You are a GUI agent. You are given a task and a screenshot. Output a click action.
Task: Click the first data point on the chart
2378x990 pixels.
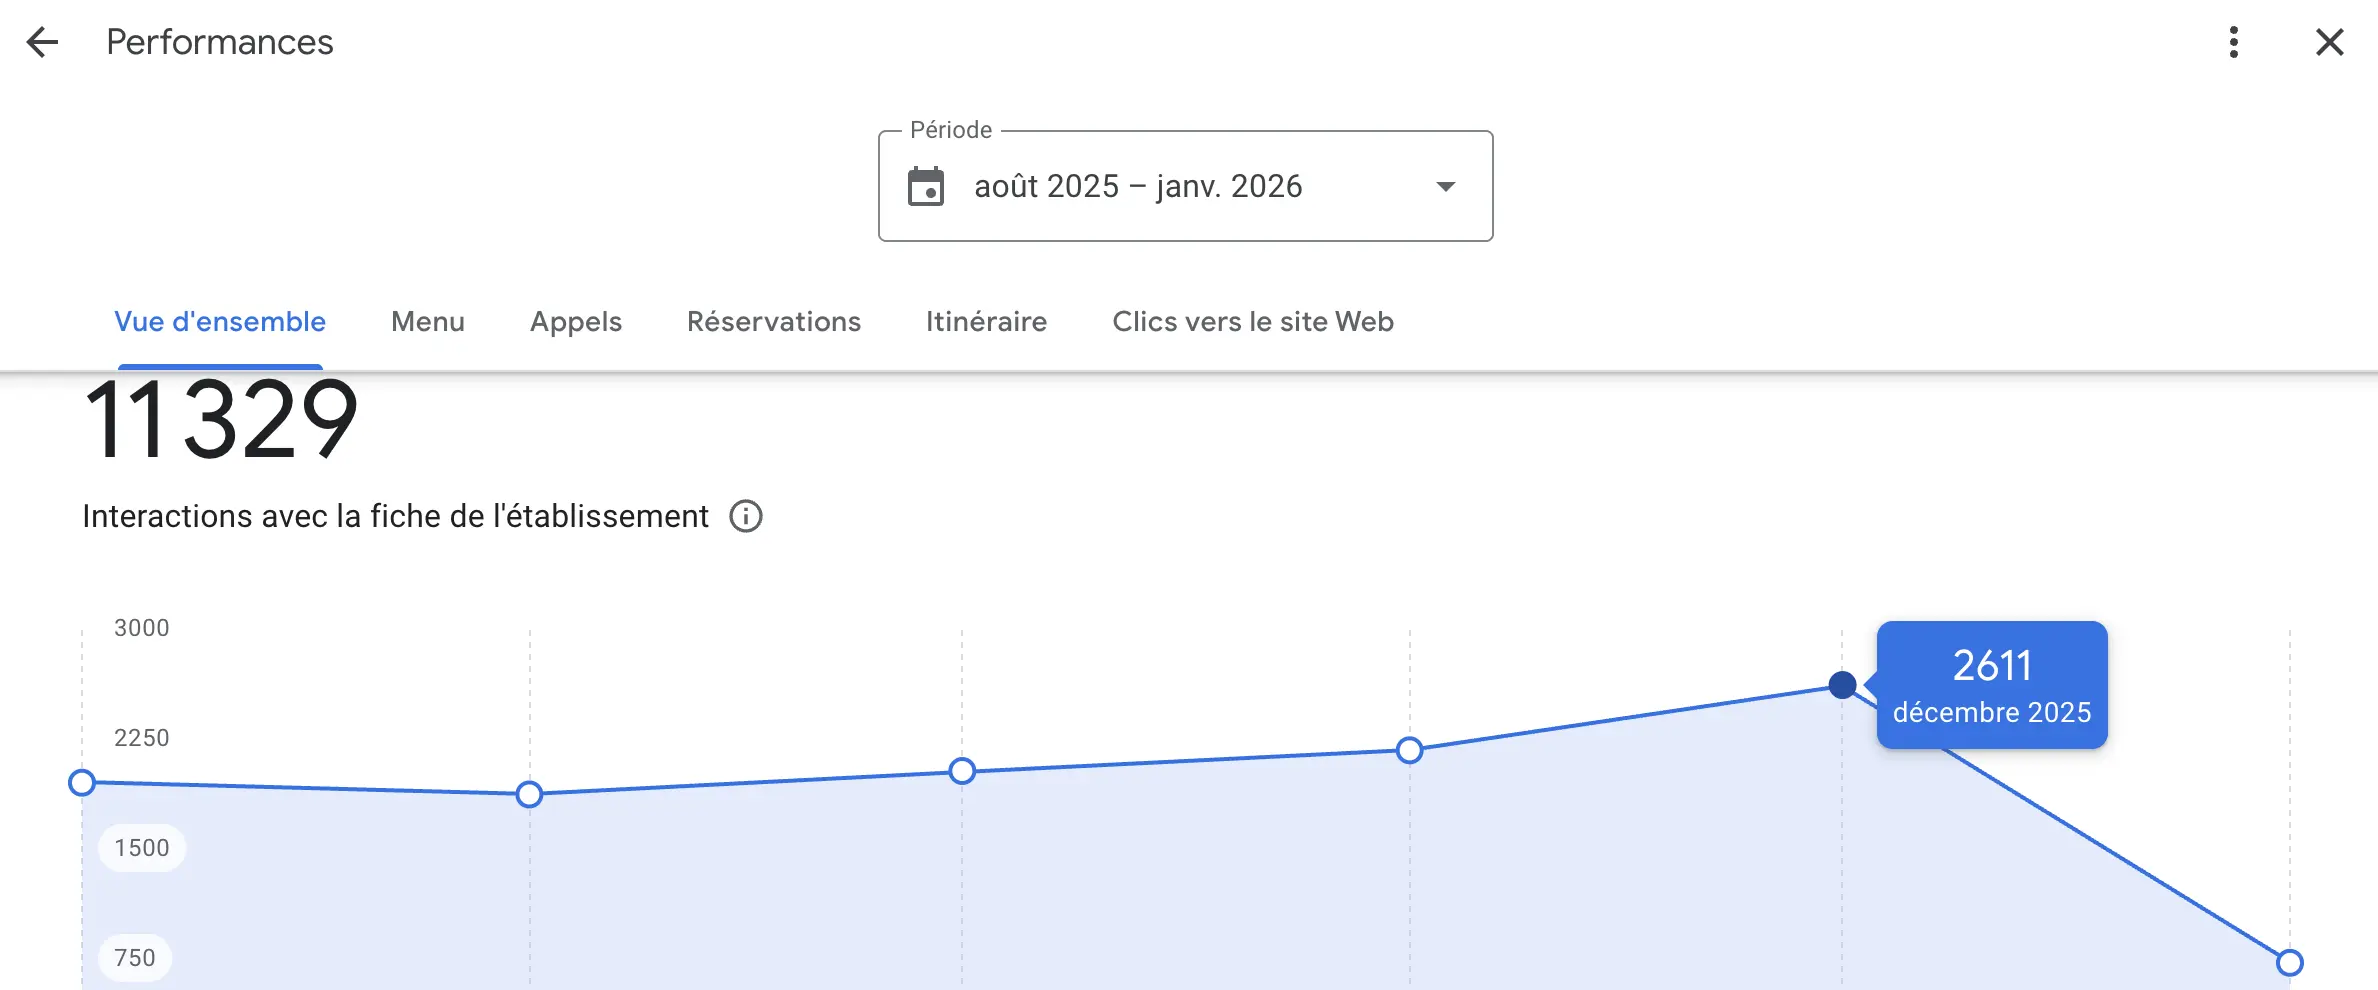tap(82, 782)
